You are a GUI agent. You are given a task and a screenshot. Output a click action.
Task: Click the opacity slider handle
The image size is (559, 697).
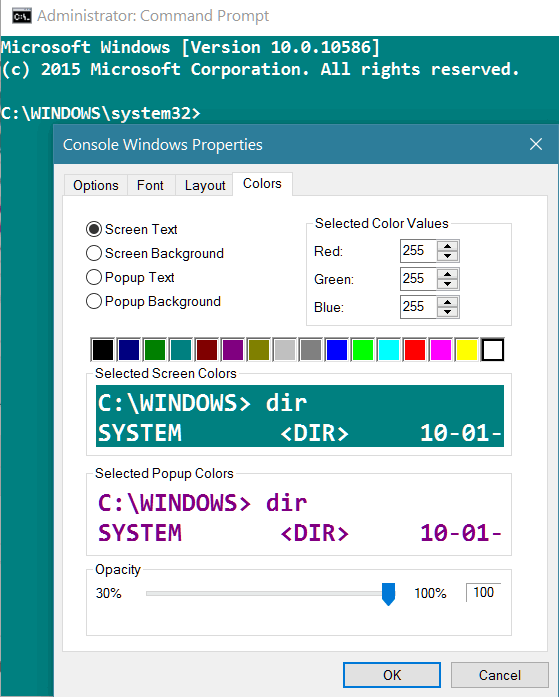388,594
